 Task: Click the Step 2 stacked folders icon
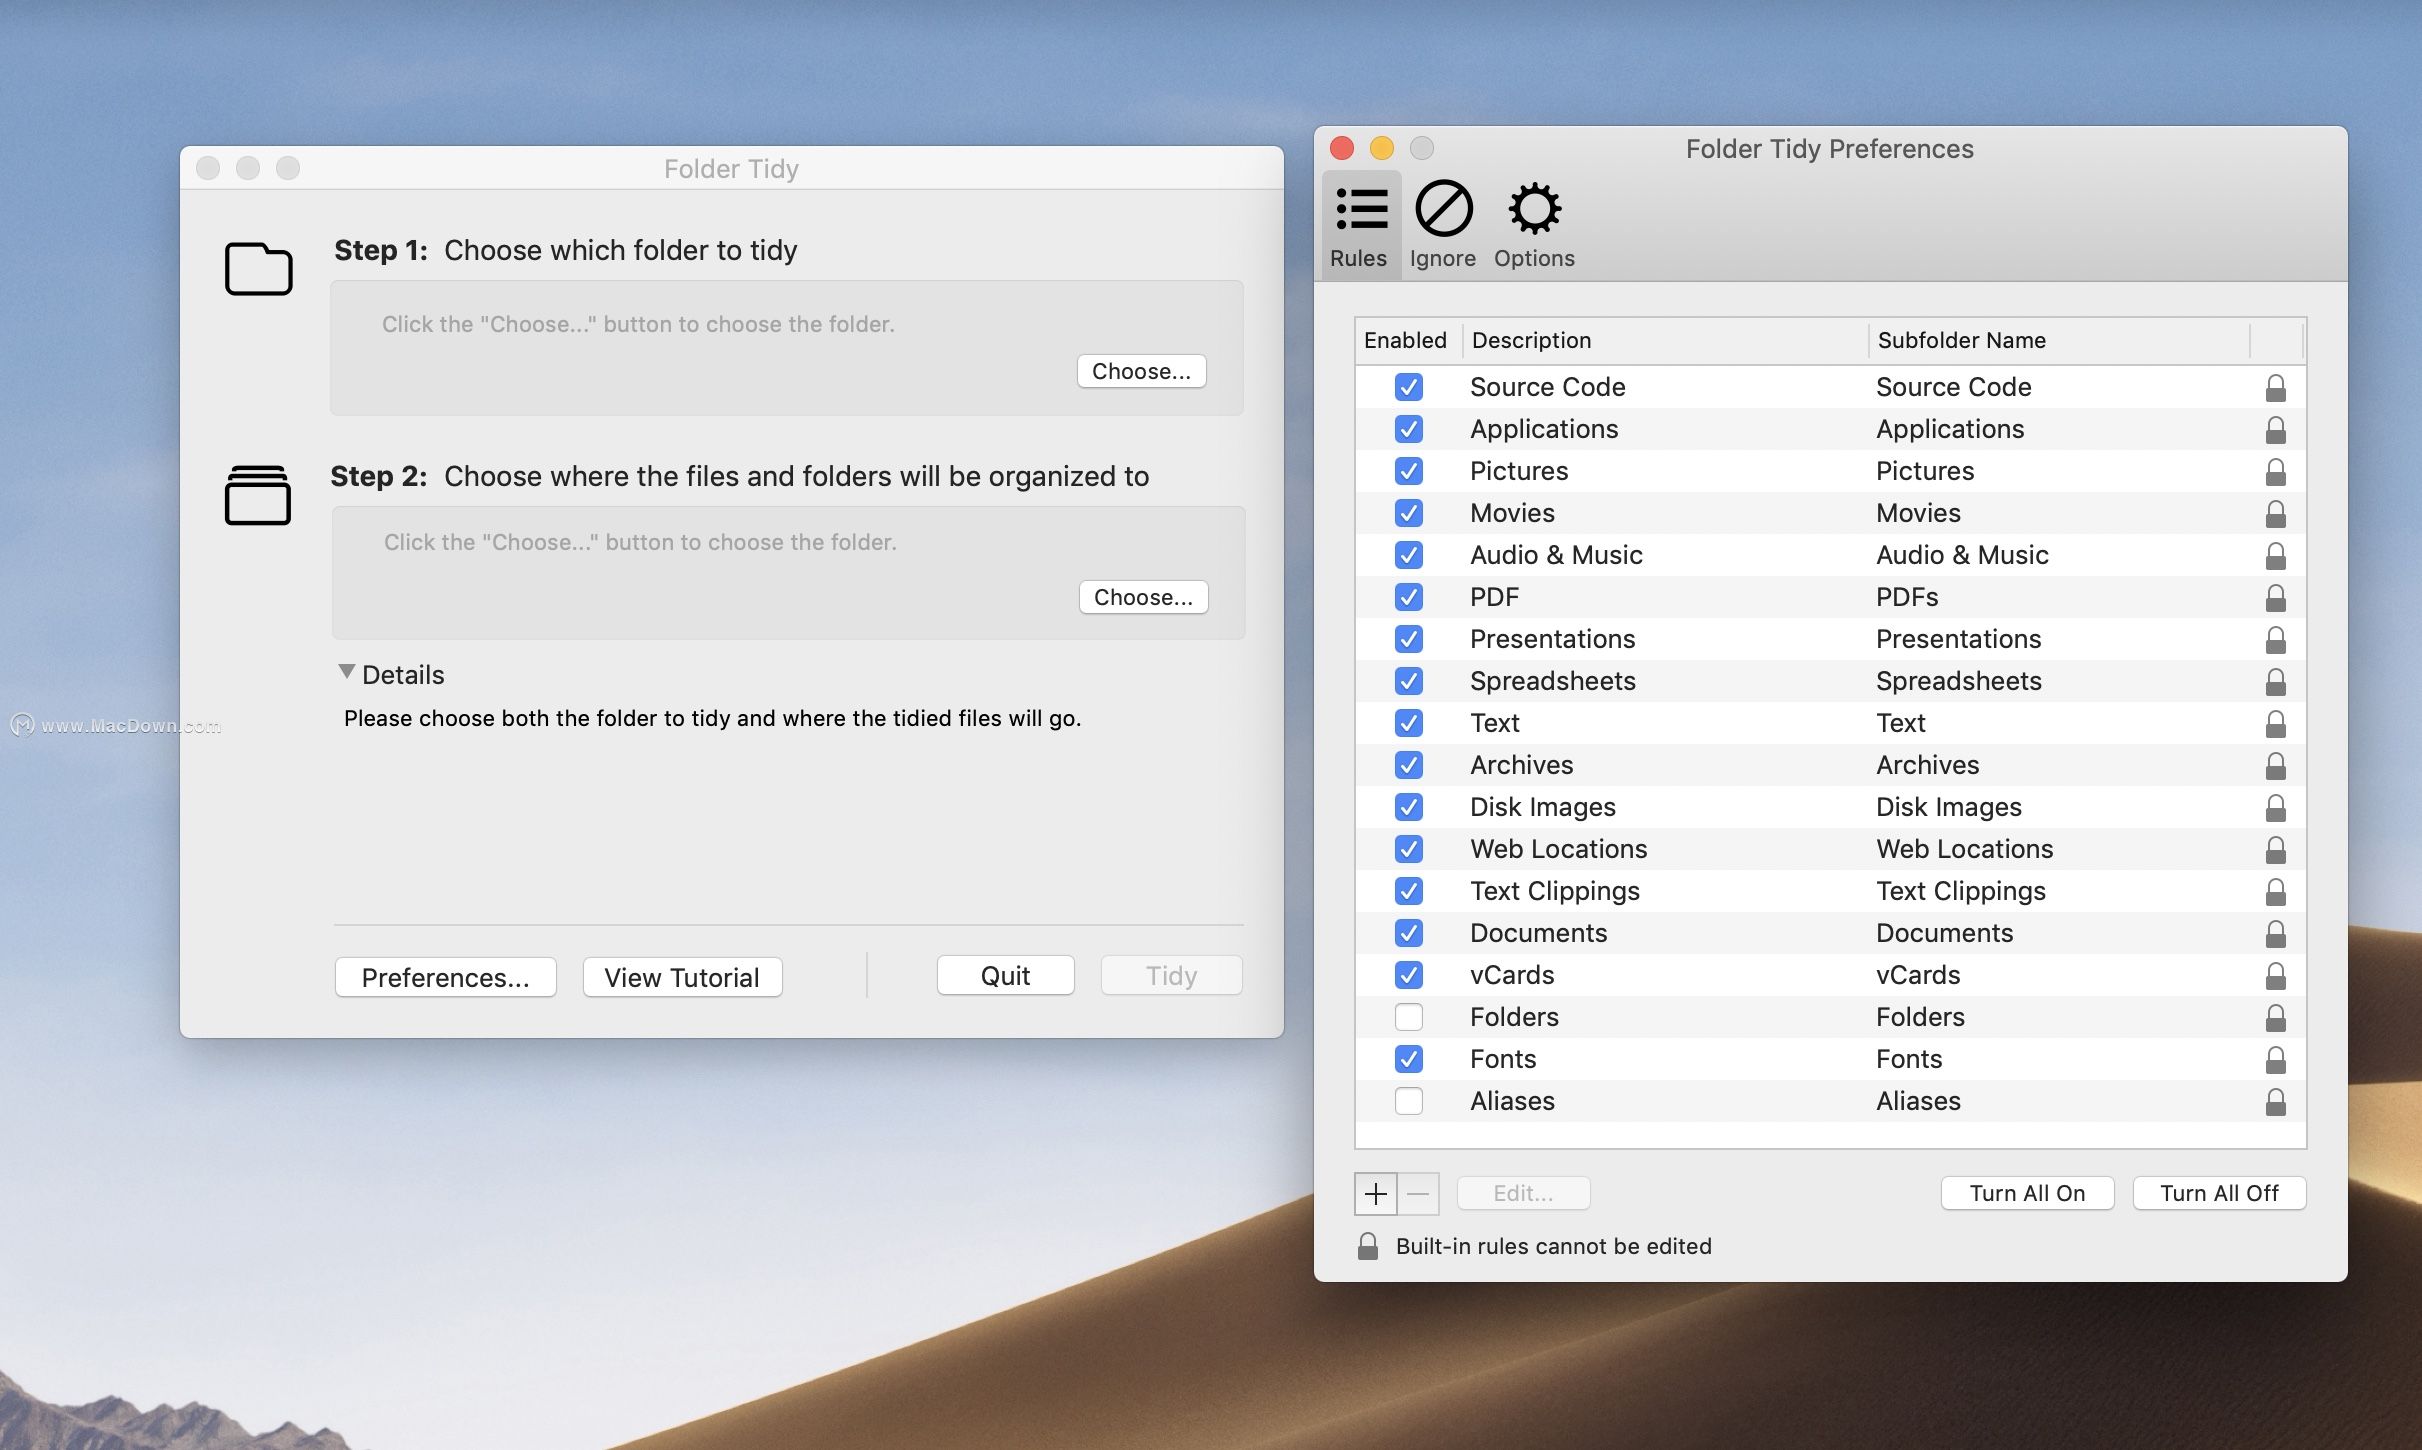click(258, 495)
